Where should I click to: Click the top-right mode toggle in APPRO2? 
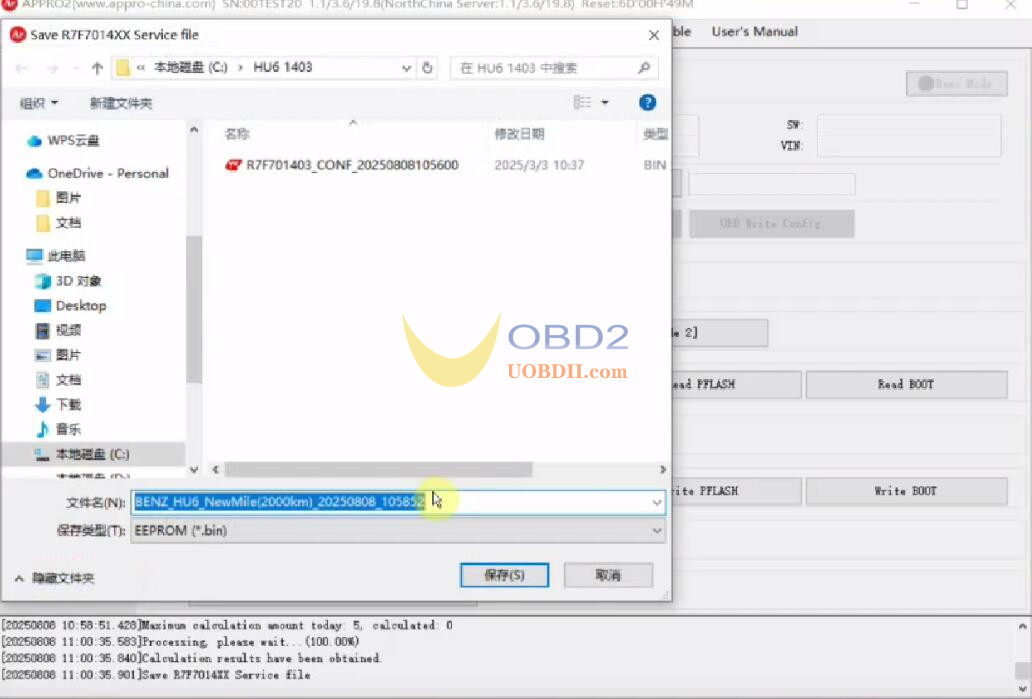[956, 84]
